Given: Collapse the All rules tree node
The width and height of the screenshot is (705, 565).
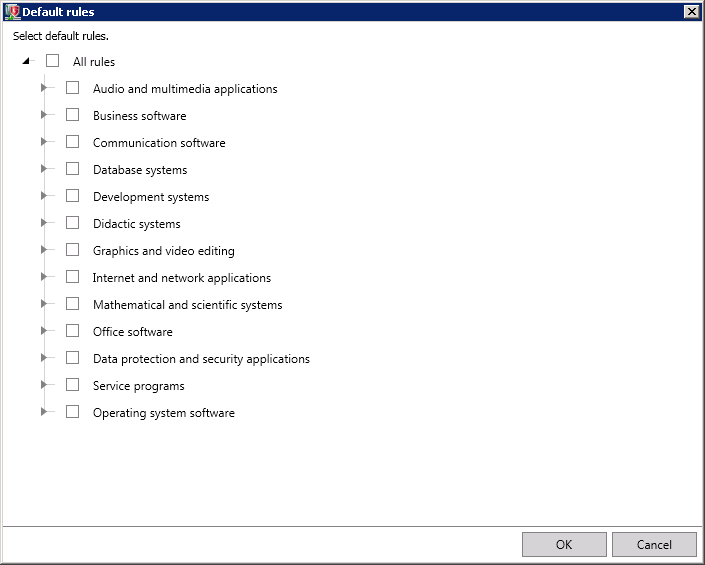Looking at the screenshot, I should coord(26,61).
